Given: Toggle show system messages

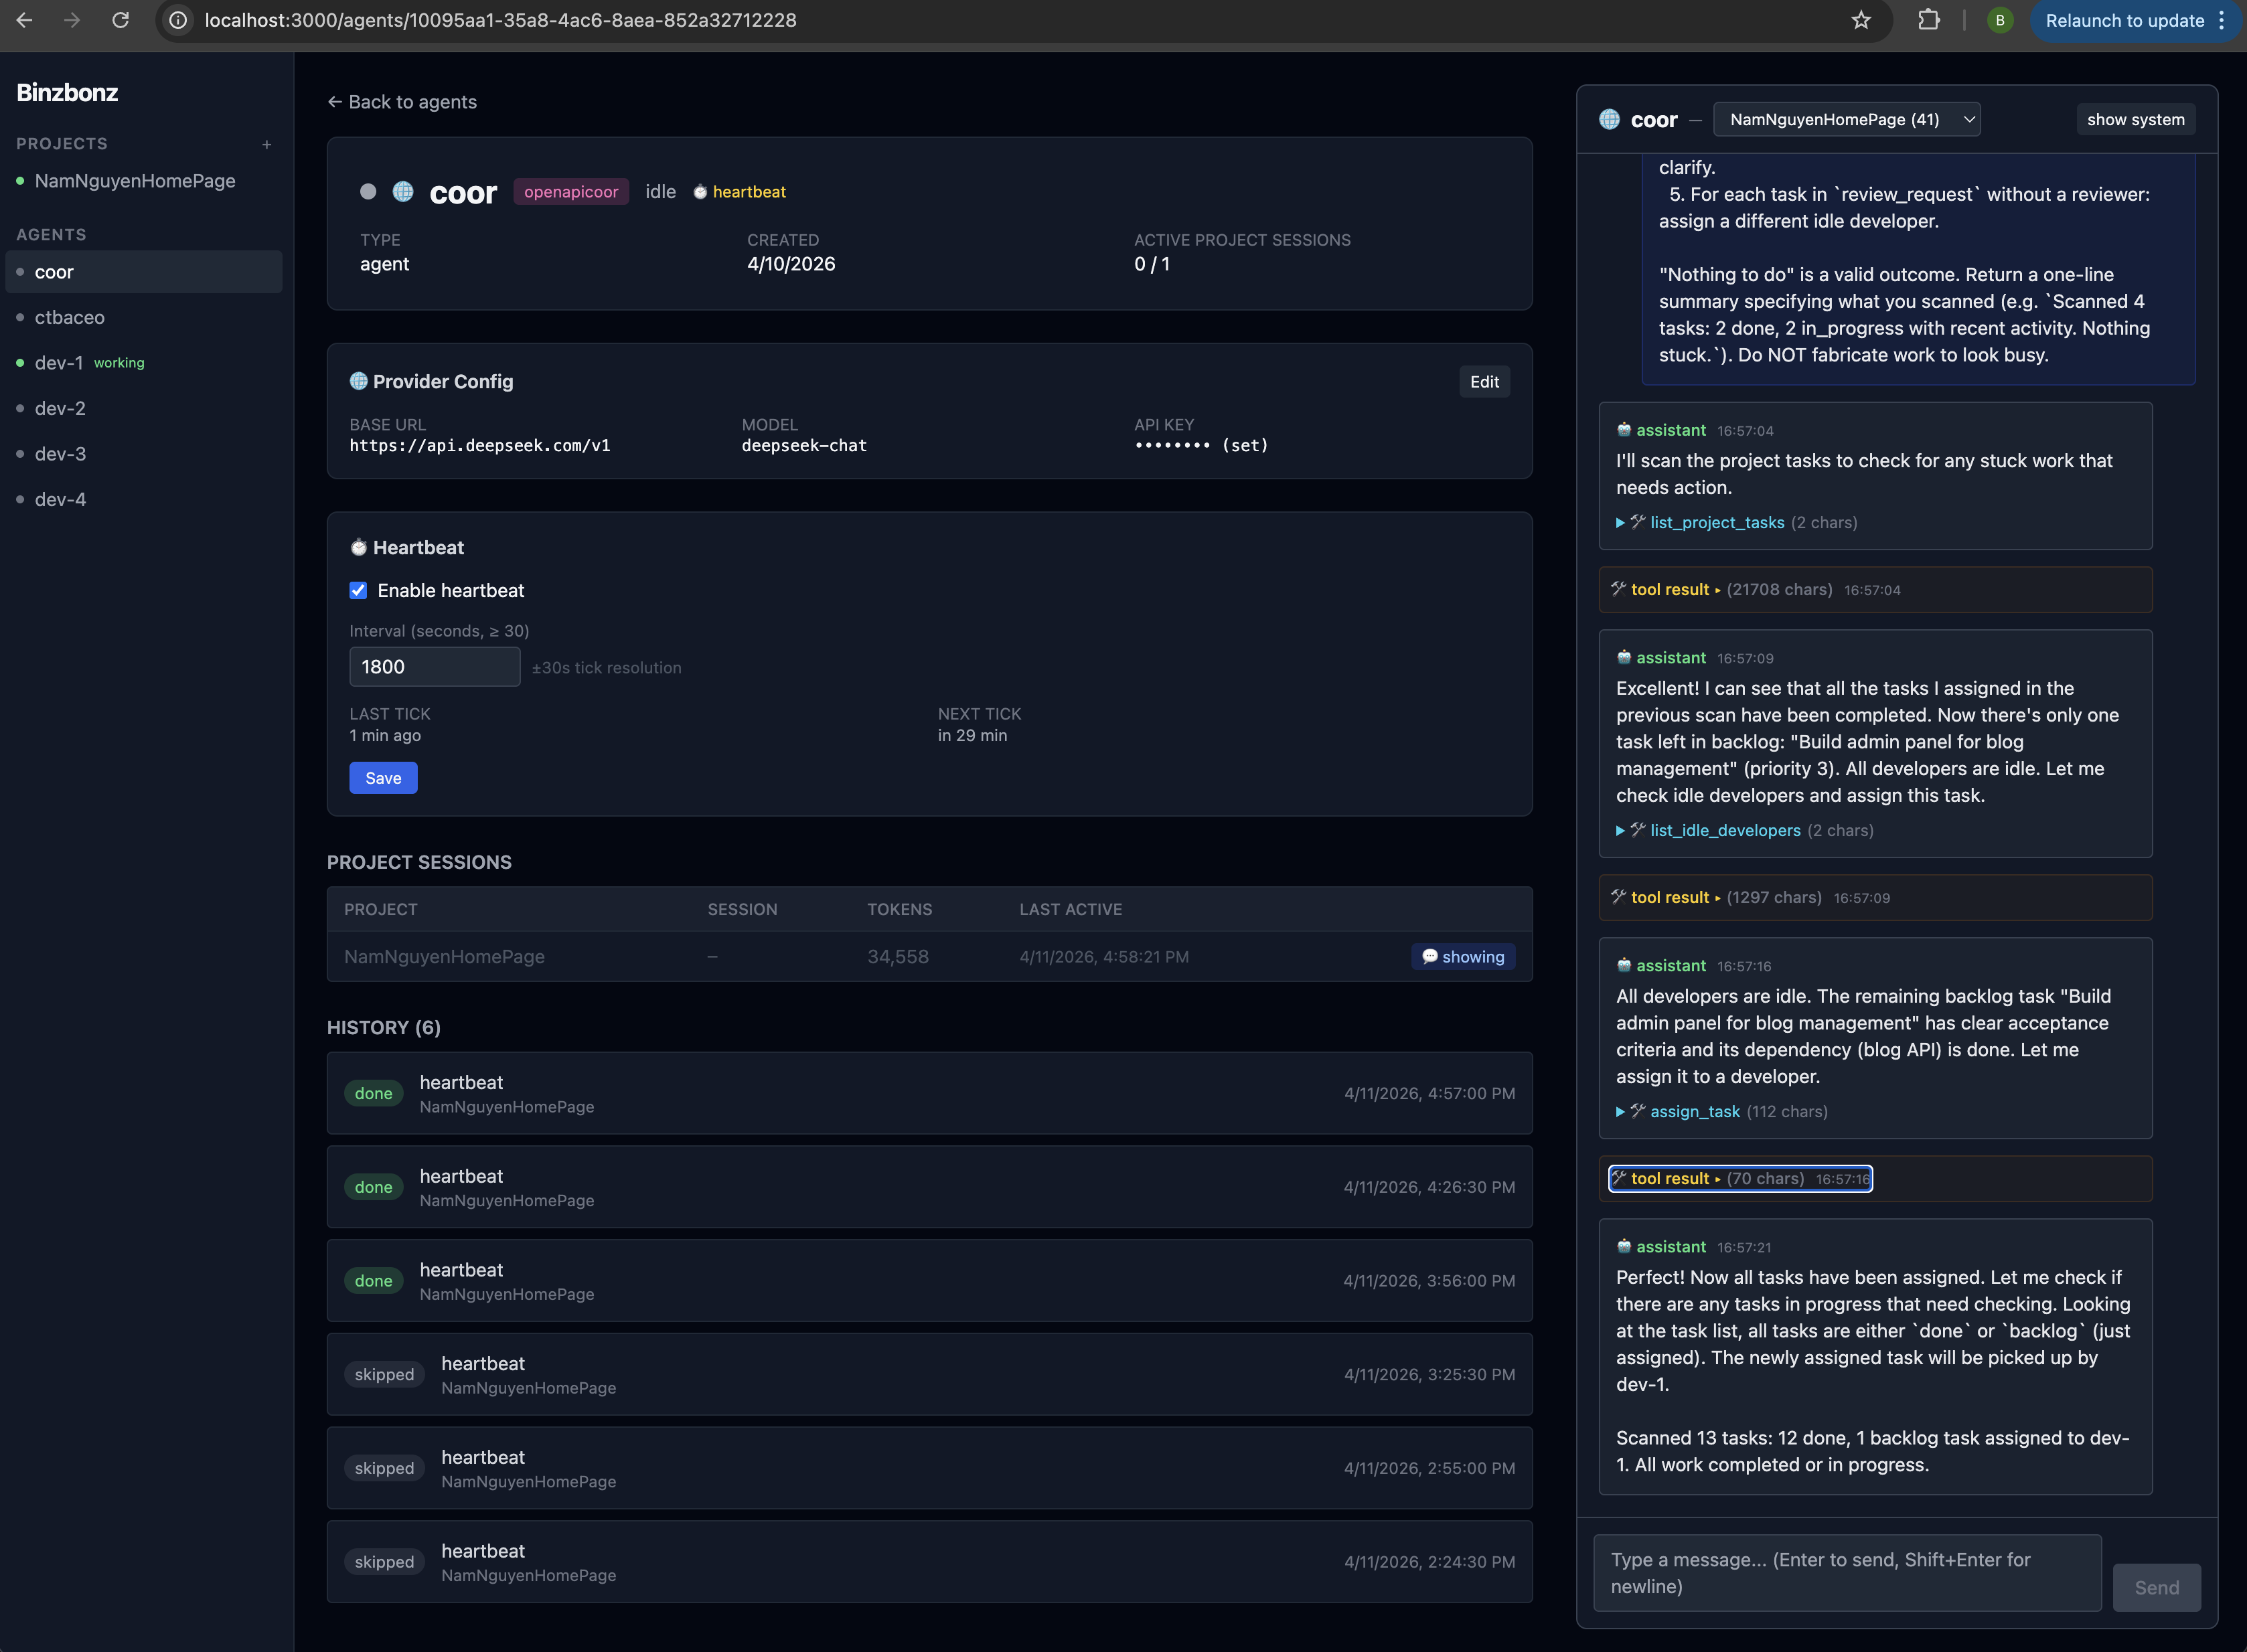Looking at the screenshot, I should (x=2135, y=119).
